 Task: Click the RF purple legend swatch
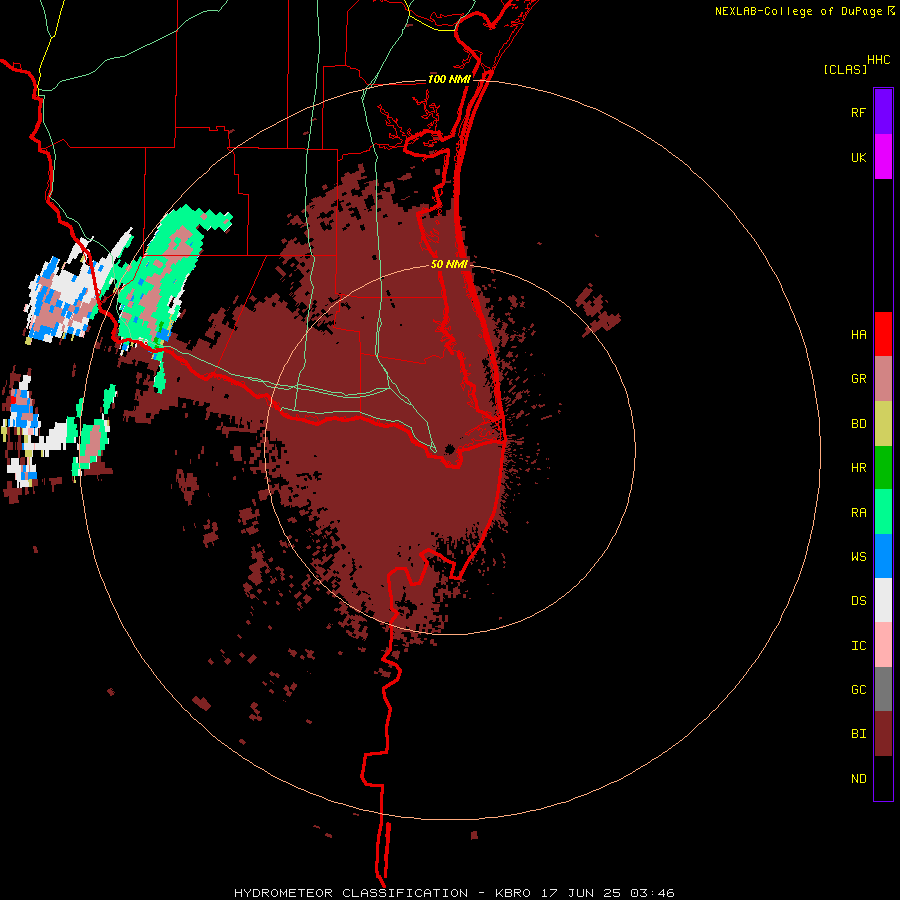click(883, 112)
